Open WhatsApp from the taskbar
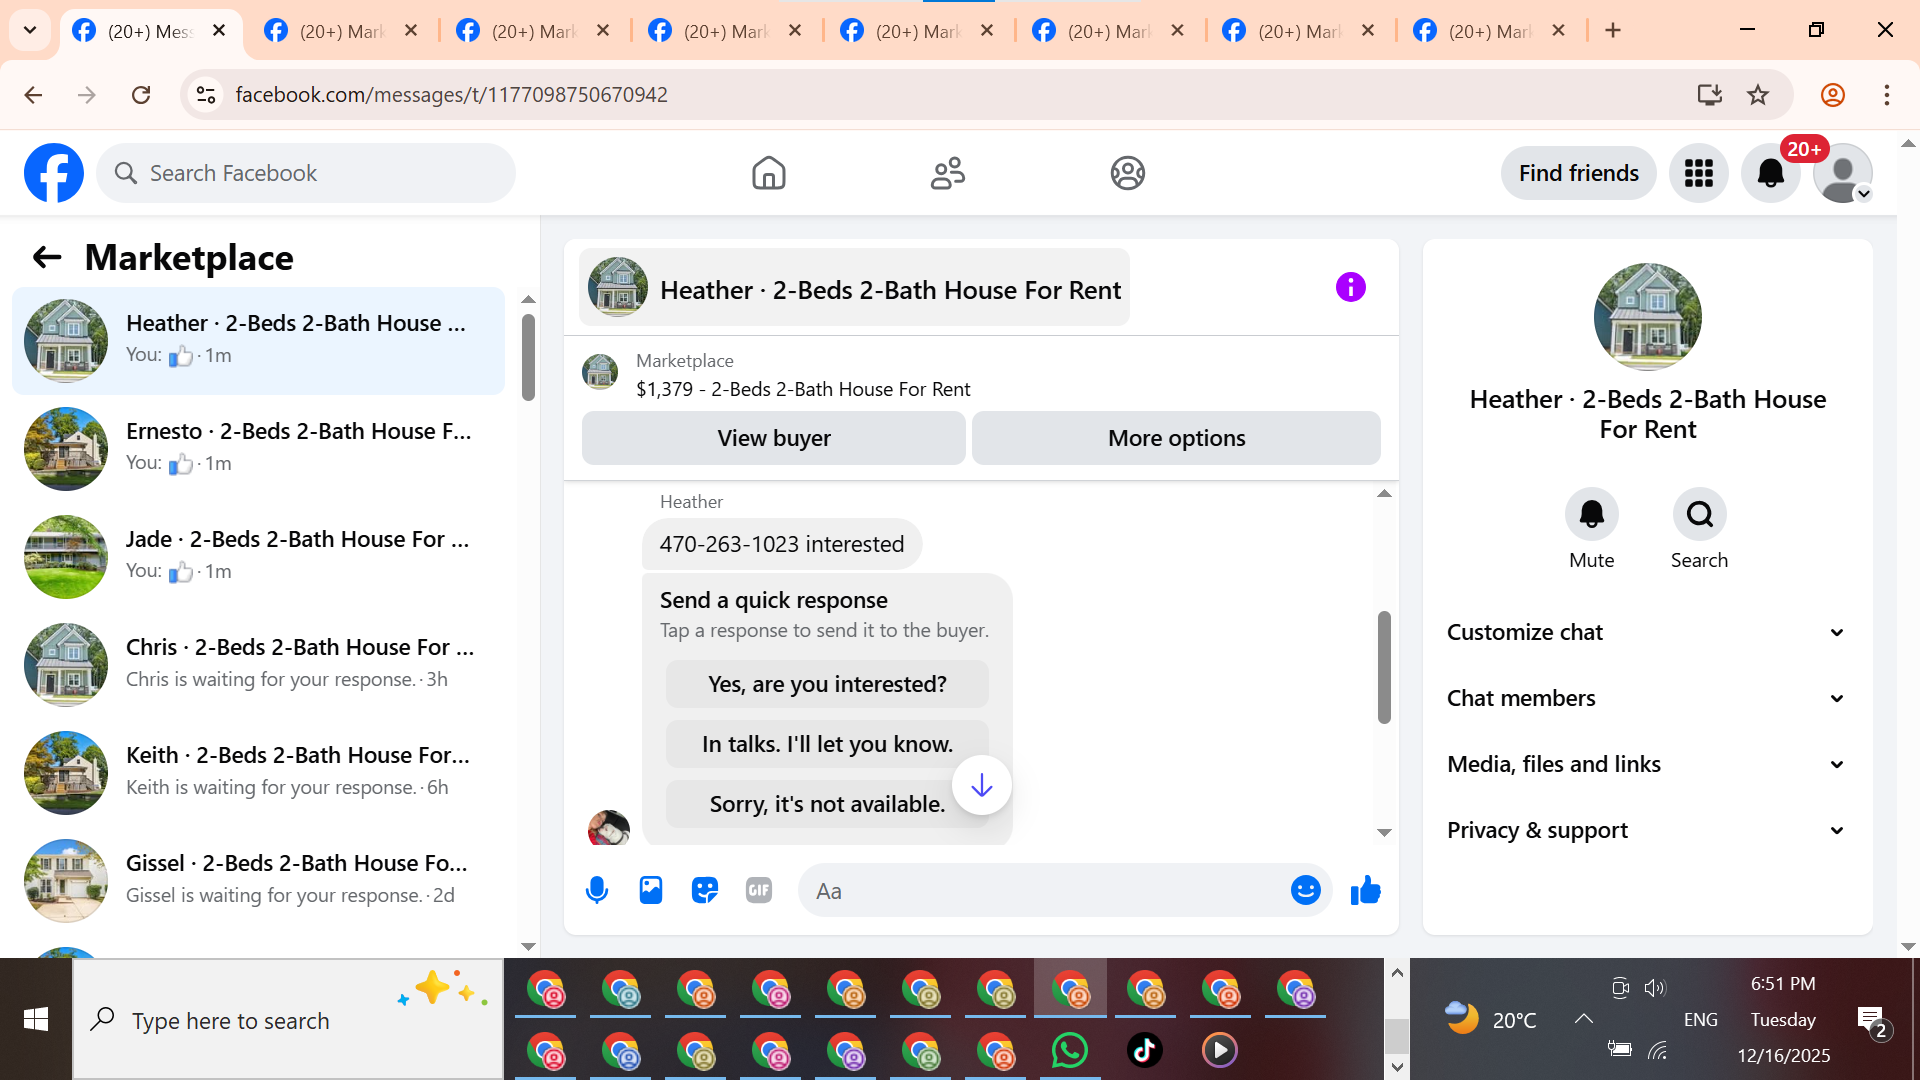1920x1080 pixels. (1069, 1050)
